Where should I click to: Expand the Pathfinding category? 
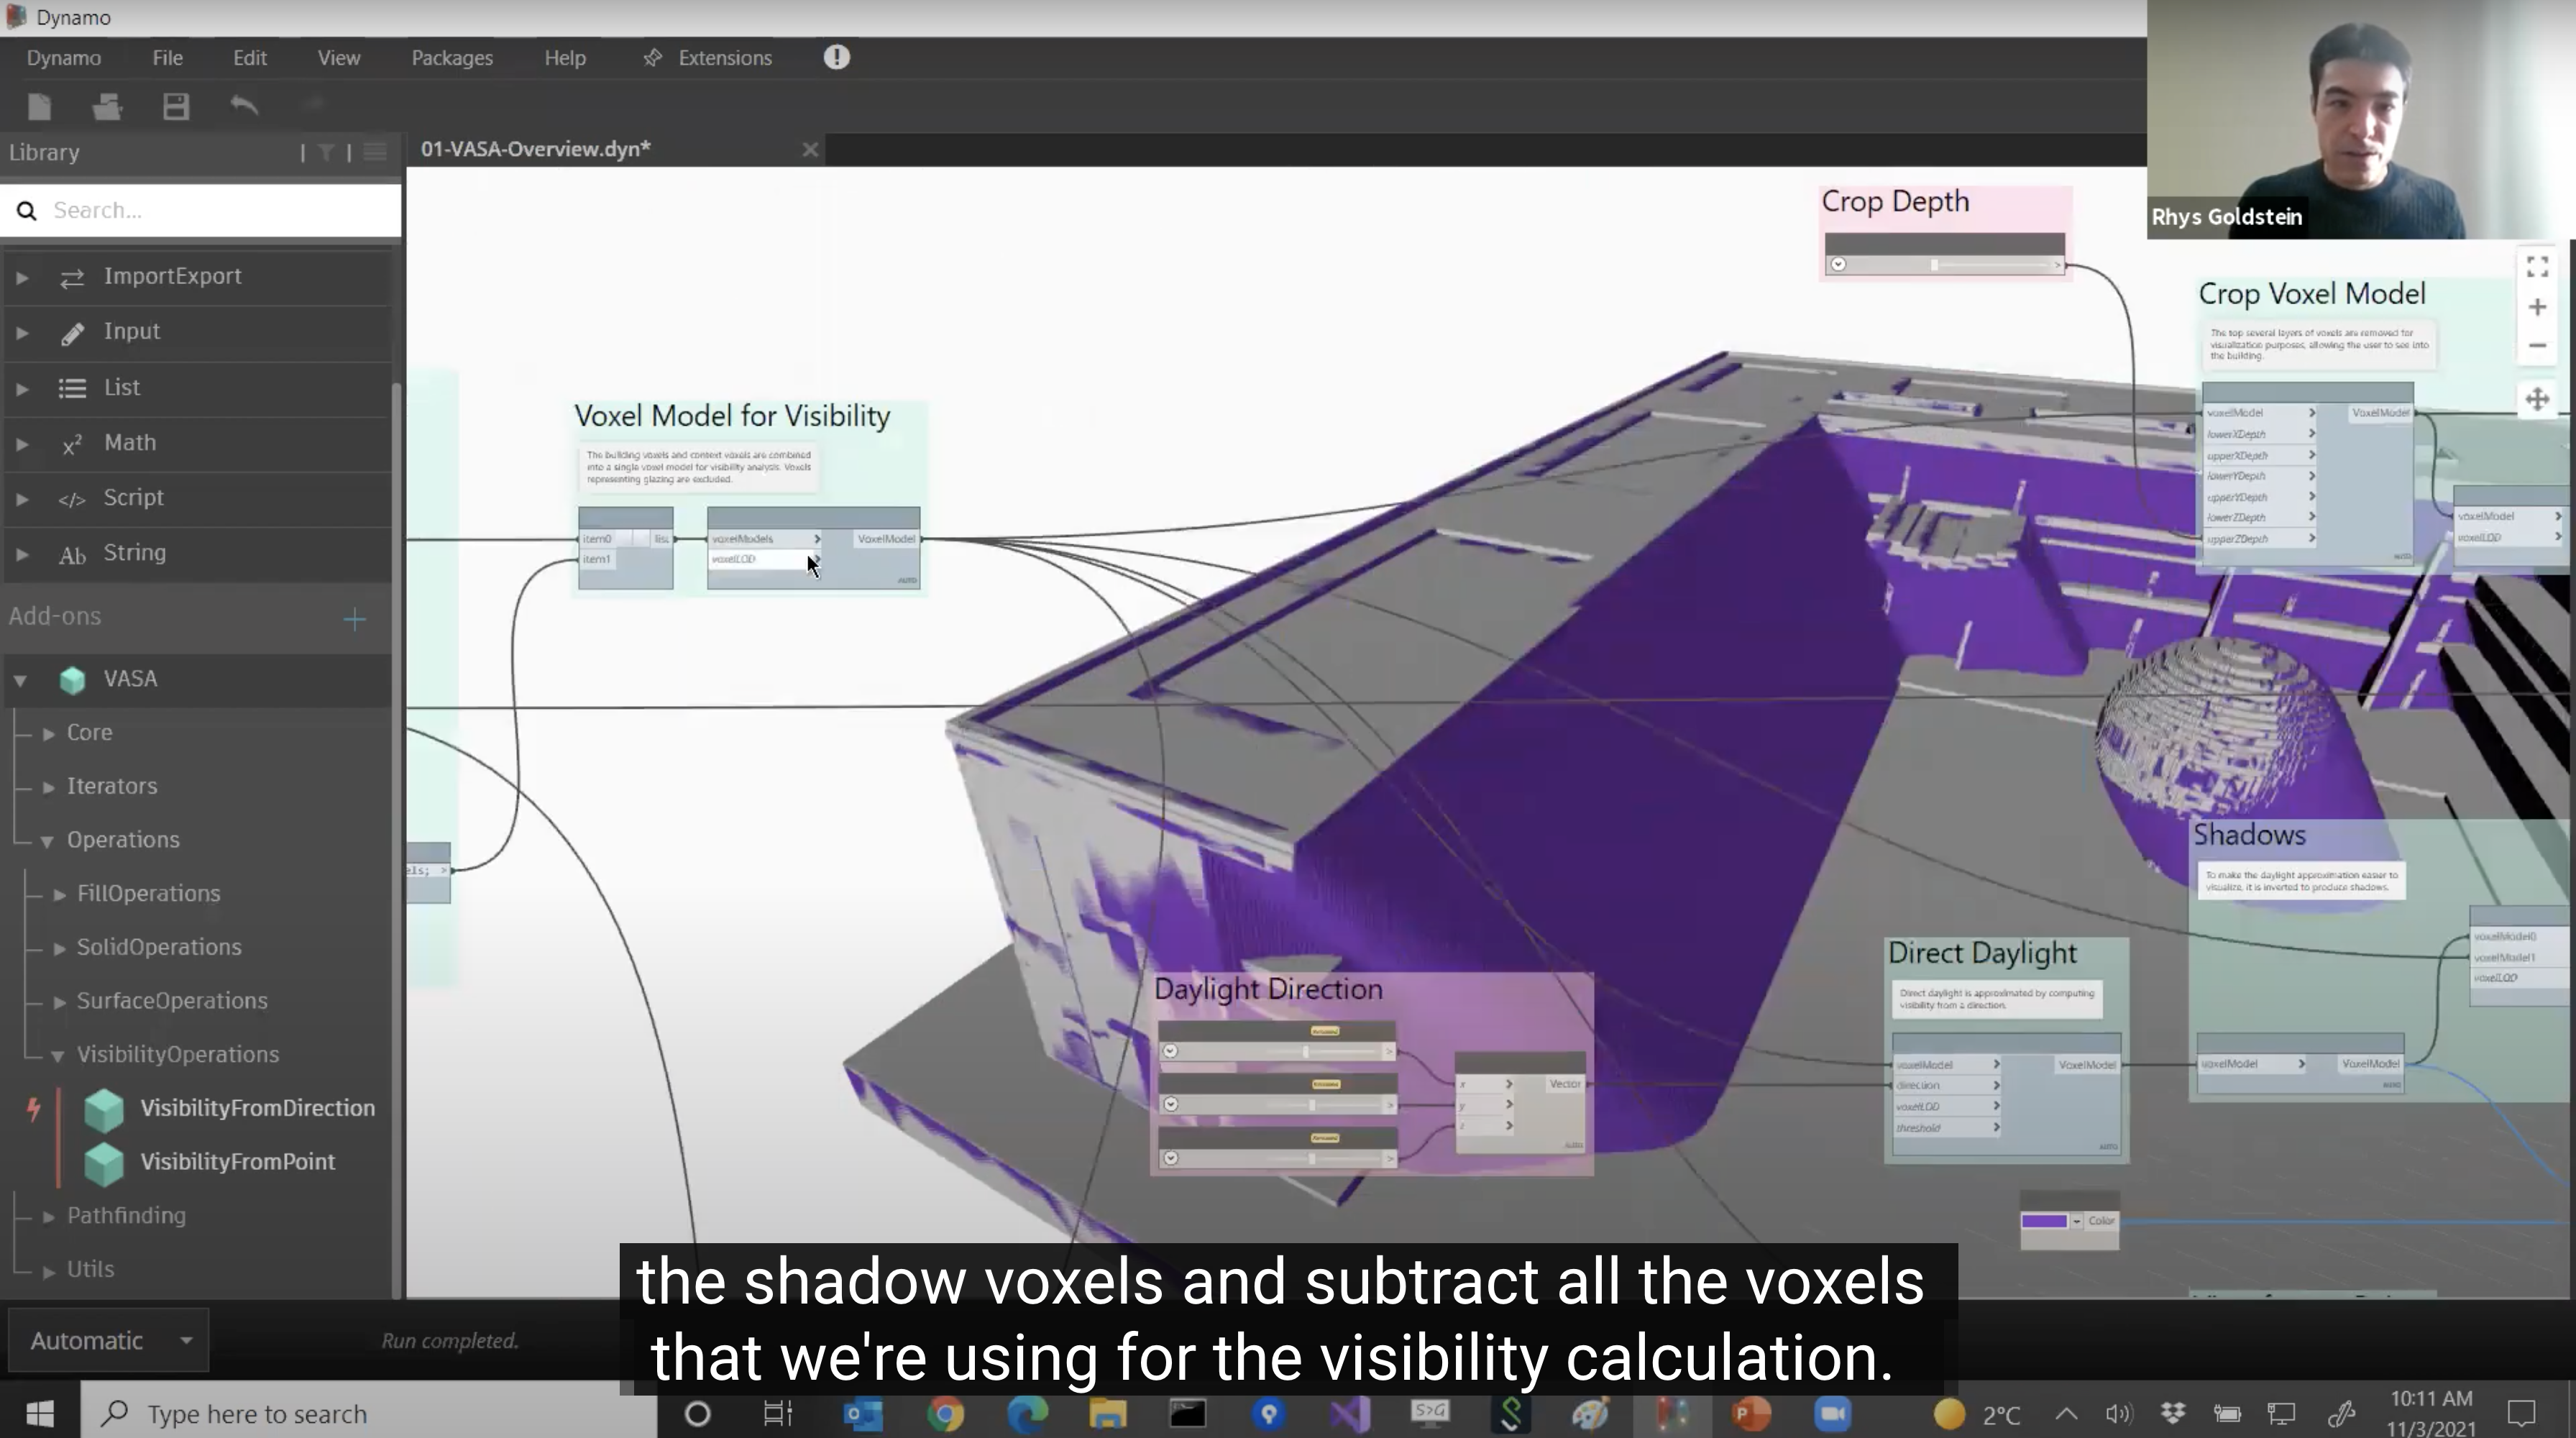[x=49, y=1216]
